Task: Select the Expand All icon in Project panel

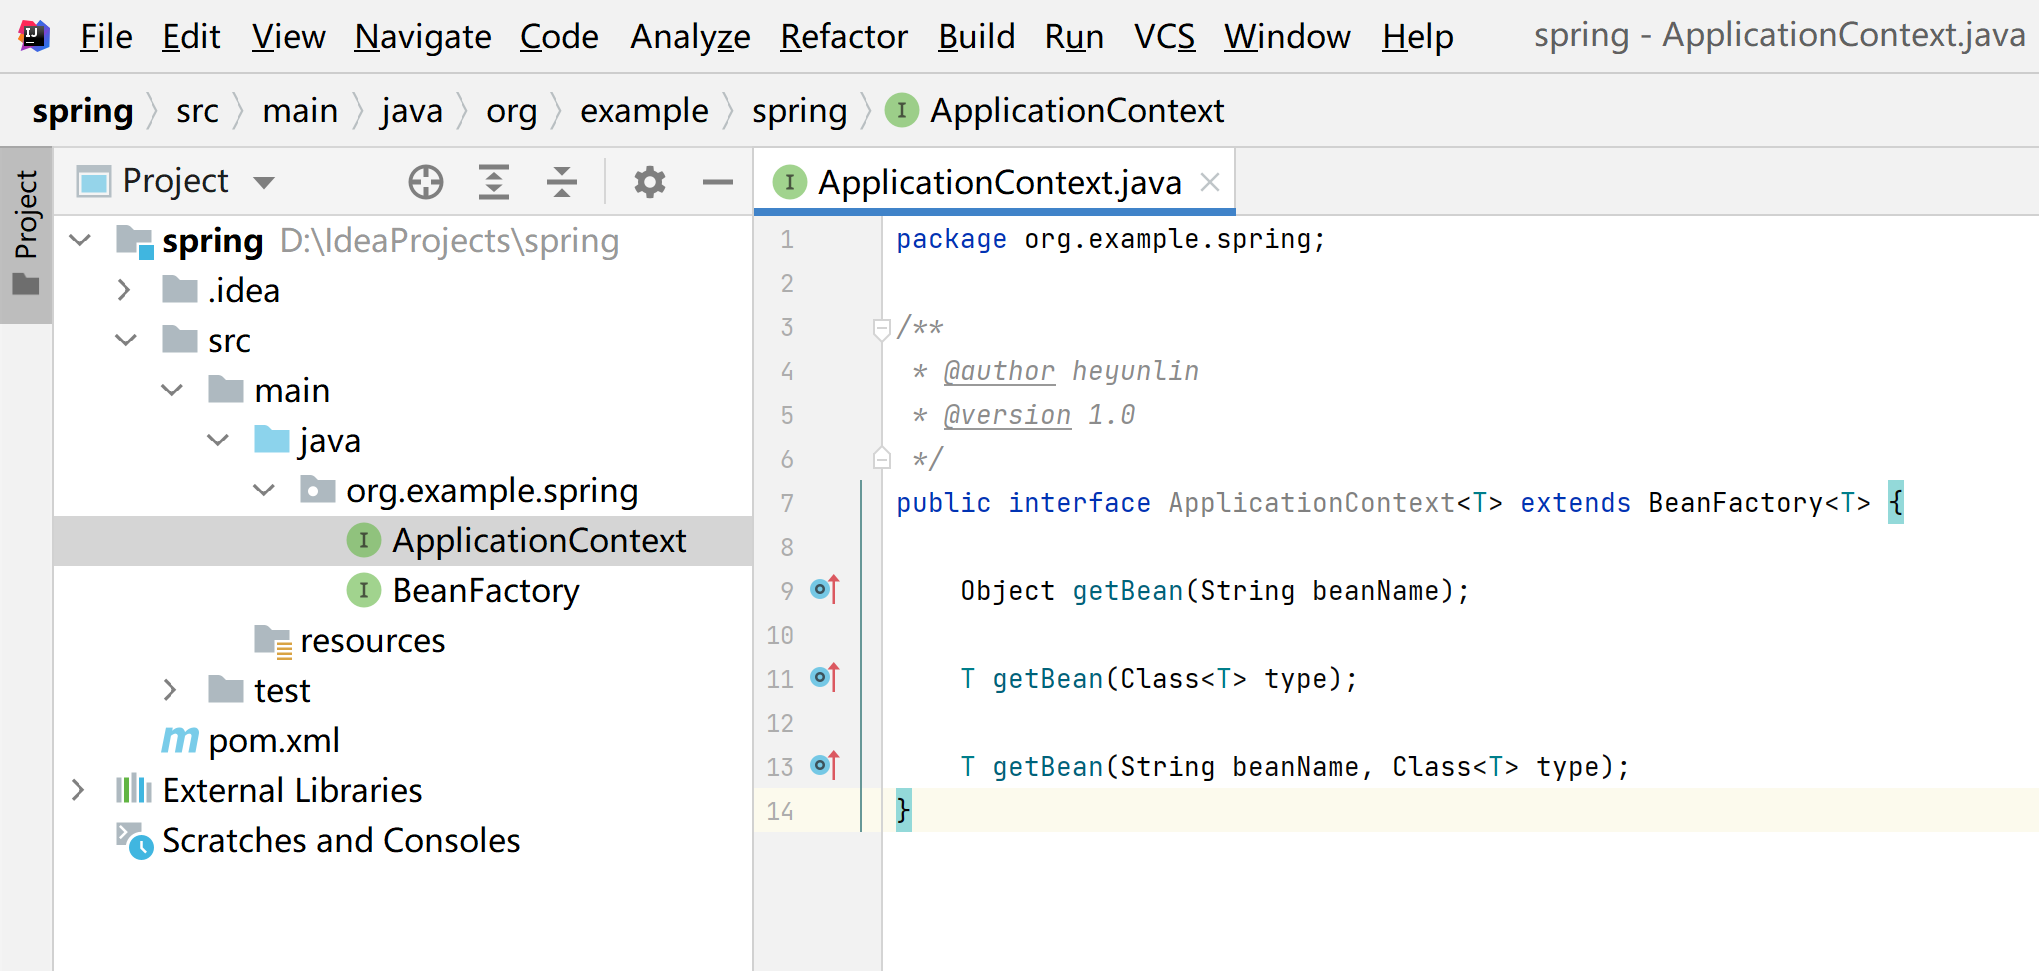Action: click(494, 182)
